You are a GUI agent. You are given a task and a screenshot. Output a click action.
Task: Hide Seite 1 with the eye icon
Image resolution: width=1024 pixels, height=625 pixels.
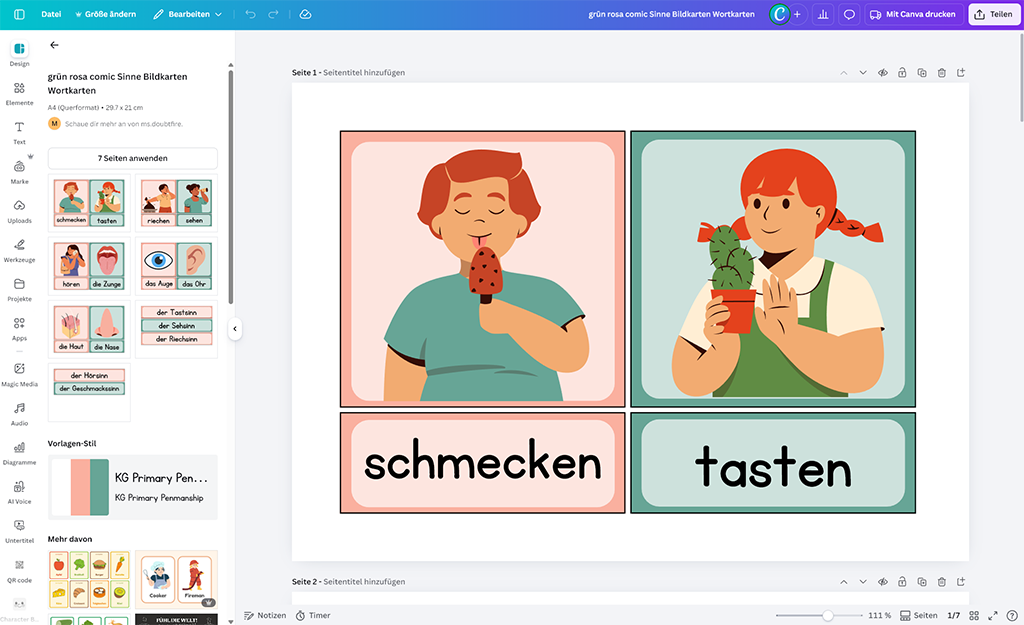click(x=882, y=72)
